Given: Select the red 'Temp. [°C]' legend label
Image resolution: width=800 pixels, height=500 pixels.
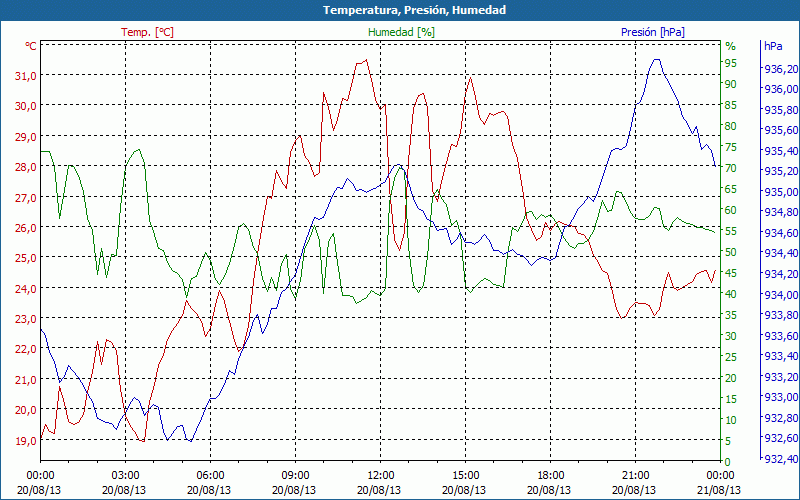Looking at the screenshot, I should tap(147, 32).
